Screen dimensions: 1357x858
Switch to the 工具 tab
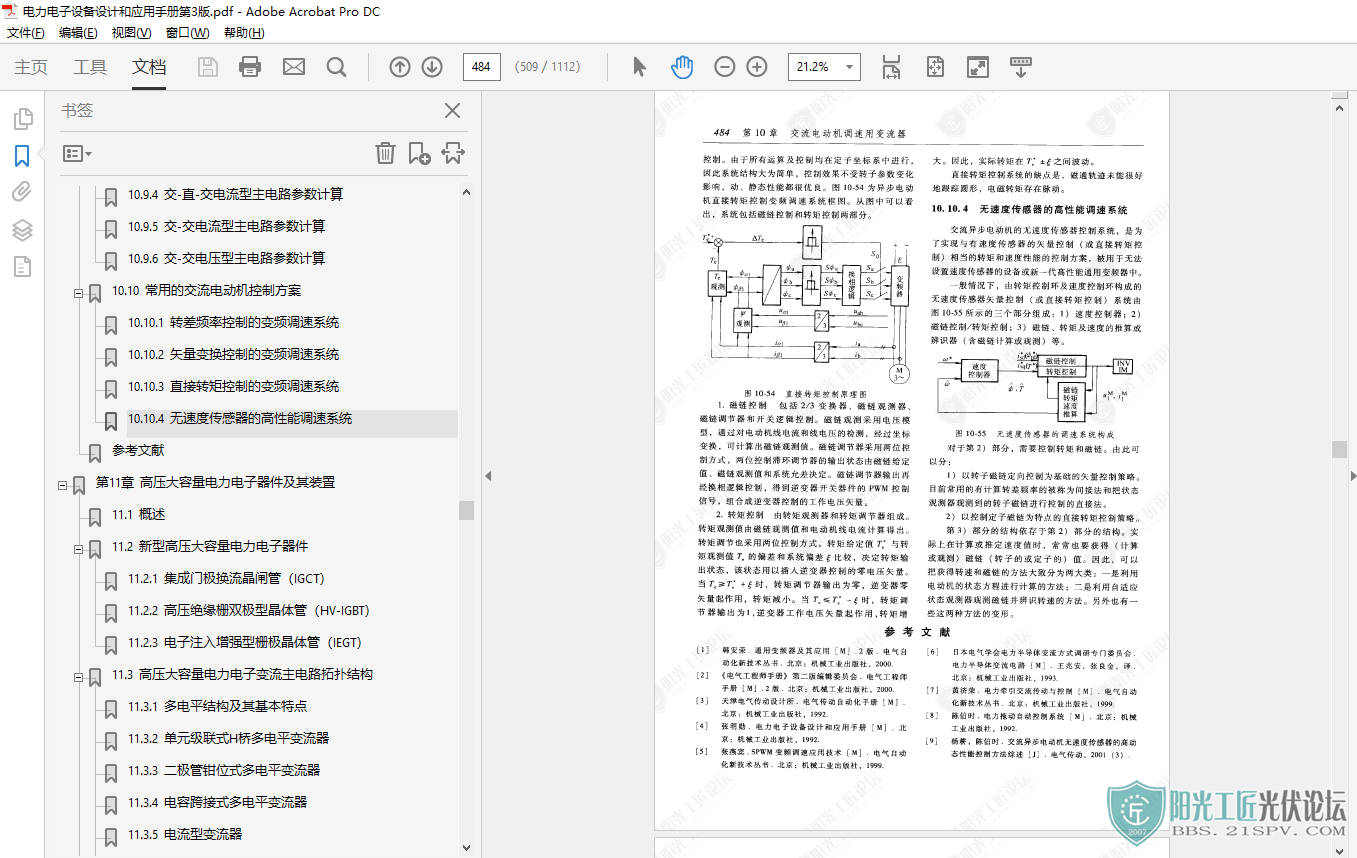[x=90, y=67]
